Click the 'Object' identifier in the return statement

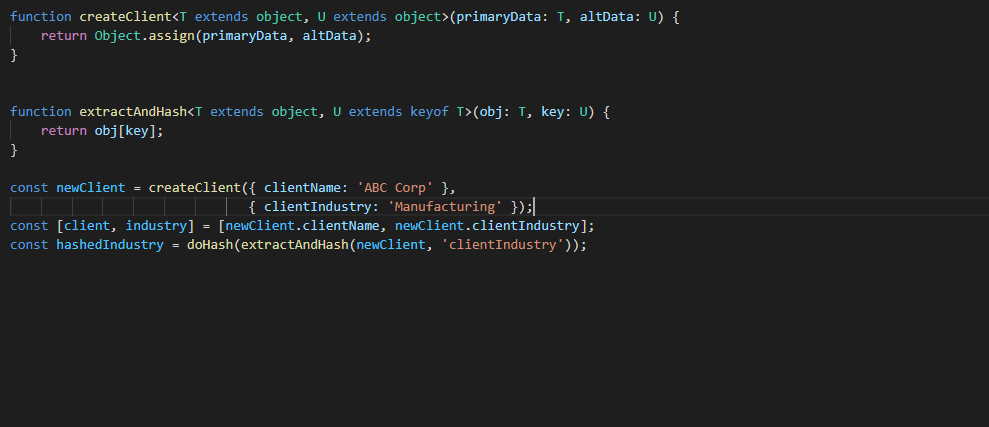pyautogui.click(x=117, y=36)
